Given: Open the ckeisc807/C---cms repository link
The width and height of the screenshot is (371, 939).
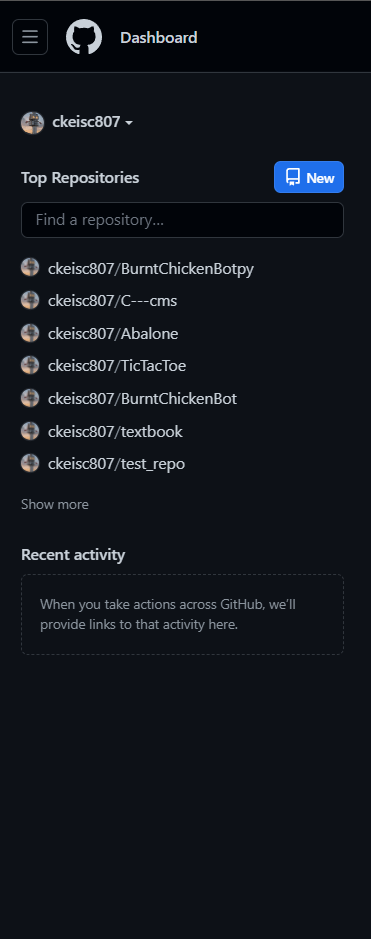Looking at the screenshot, I should click(112, 301).
